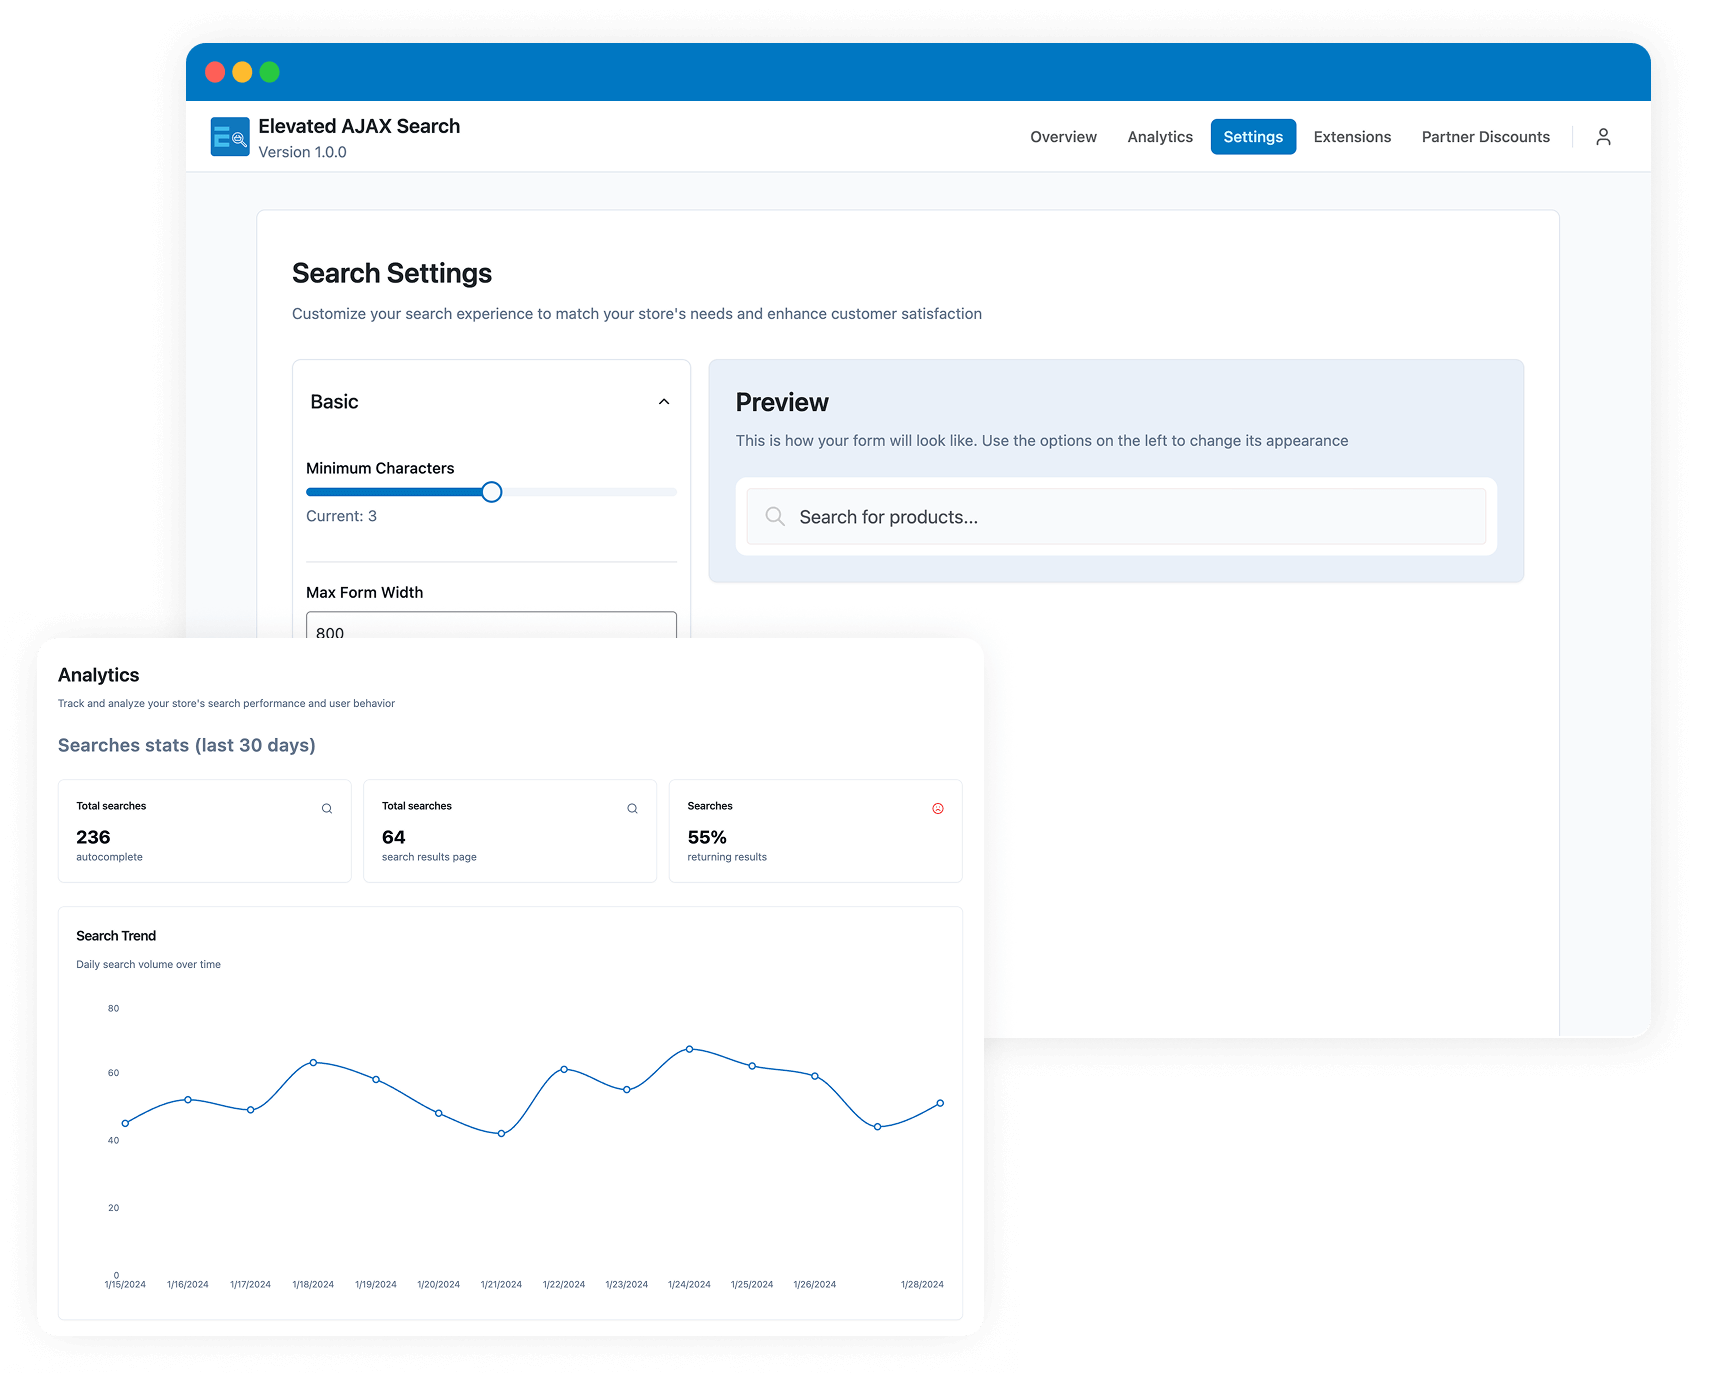Click the Minimum Characters slider handle
The height and width of the screenshot is (1373, 1730).
pos(491,492)
